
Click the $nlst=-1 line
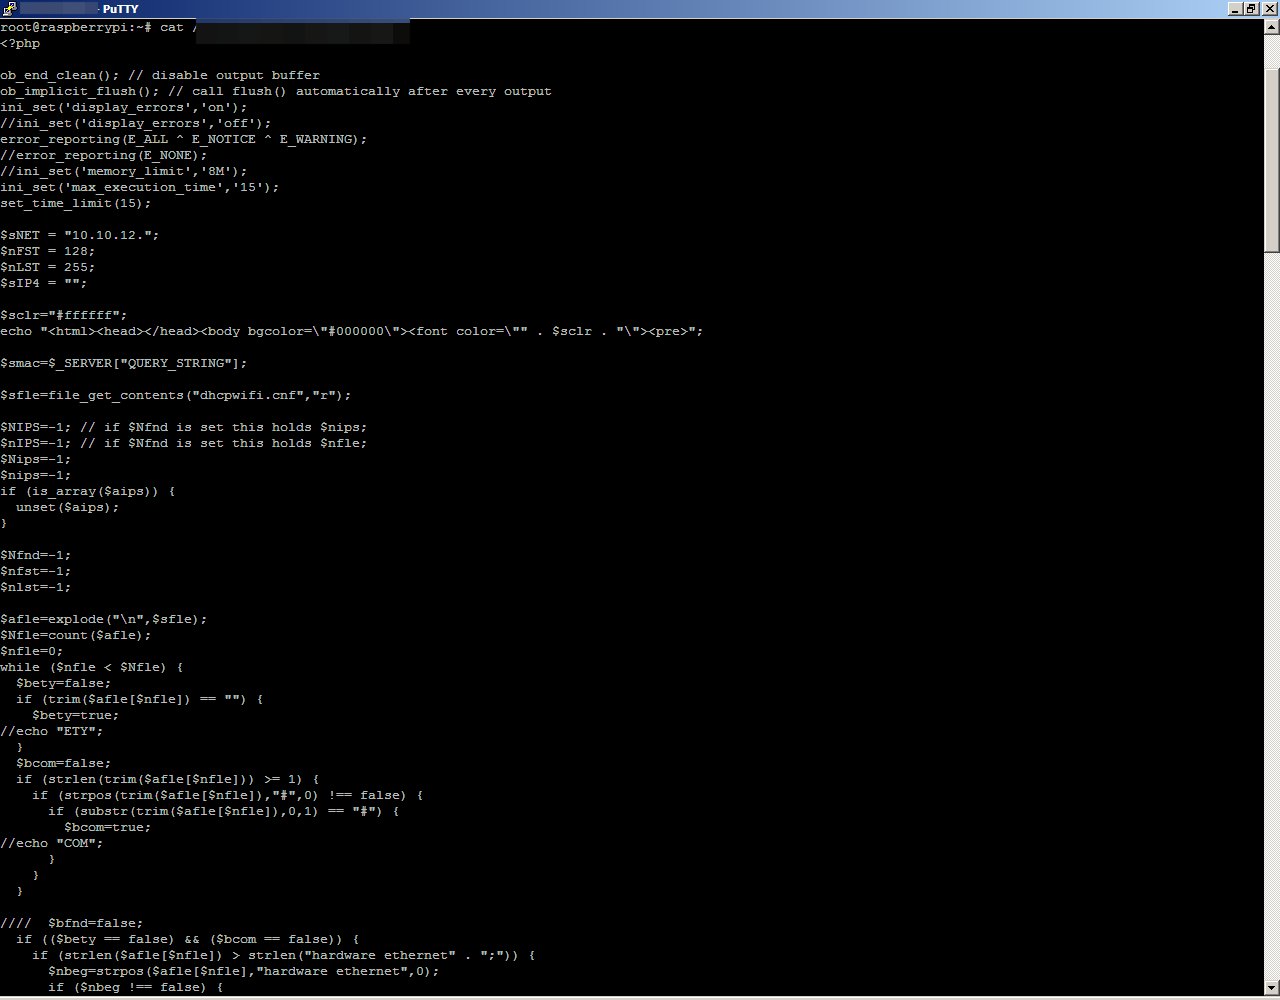[36, 587]
